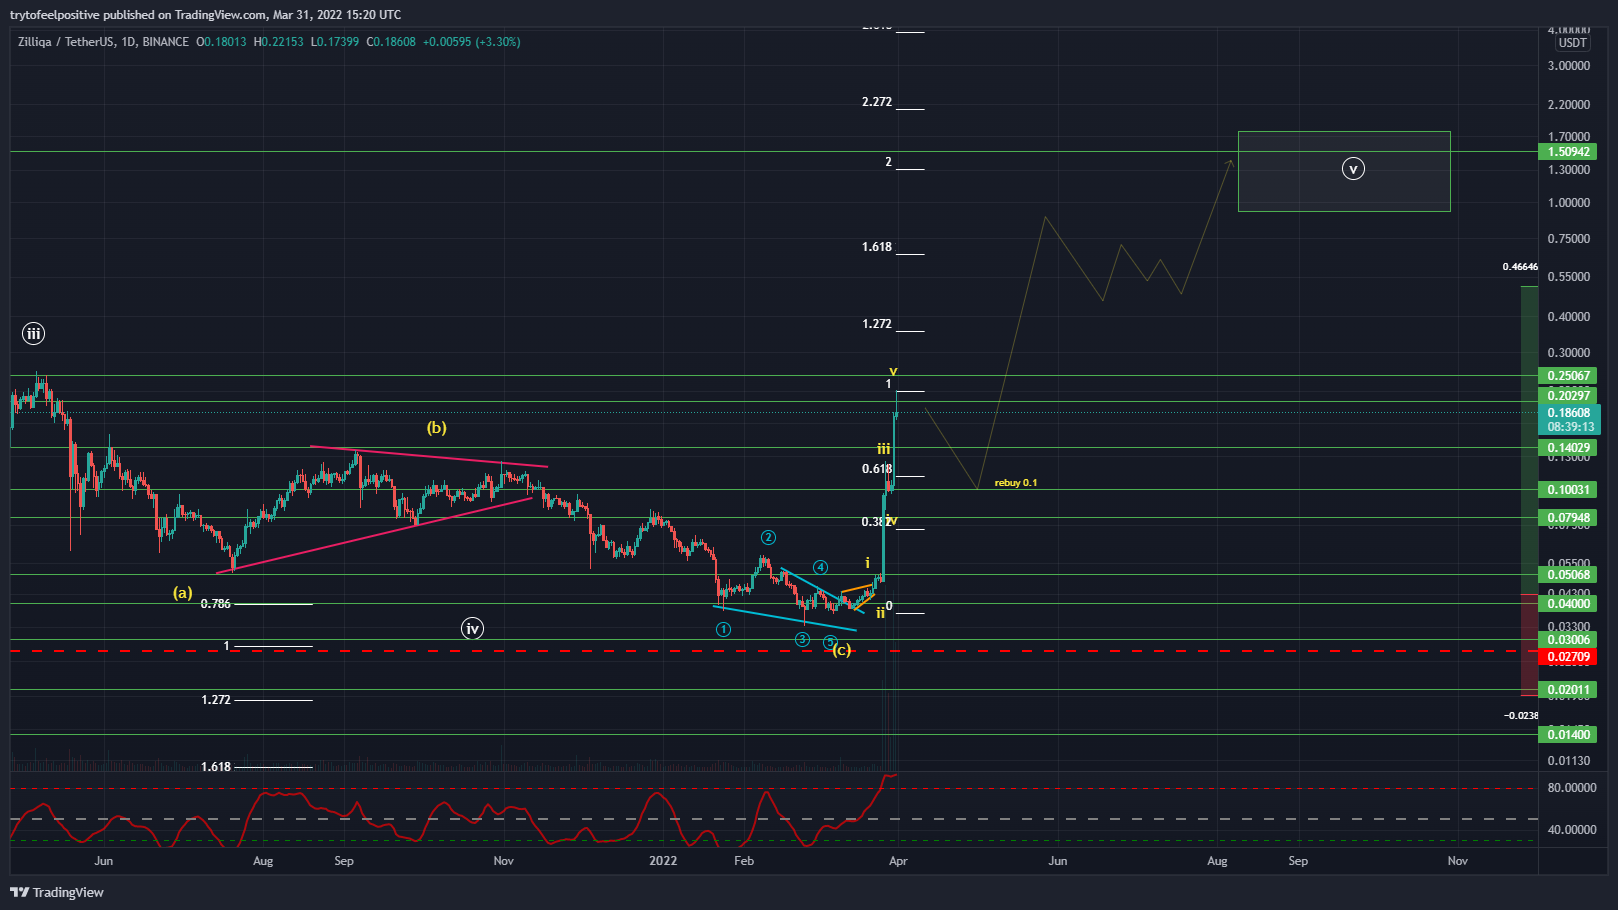The image size is (1618, 910).
Task: Click the 2022 year label on time axis
Action: 663,861
